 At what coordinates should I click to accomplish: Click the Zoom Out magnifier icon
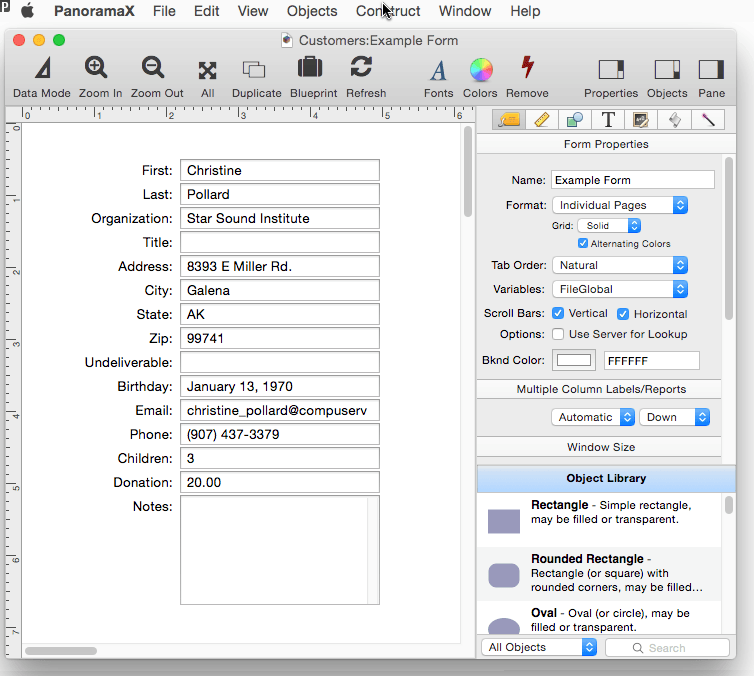click(153, 67)
